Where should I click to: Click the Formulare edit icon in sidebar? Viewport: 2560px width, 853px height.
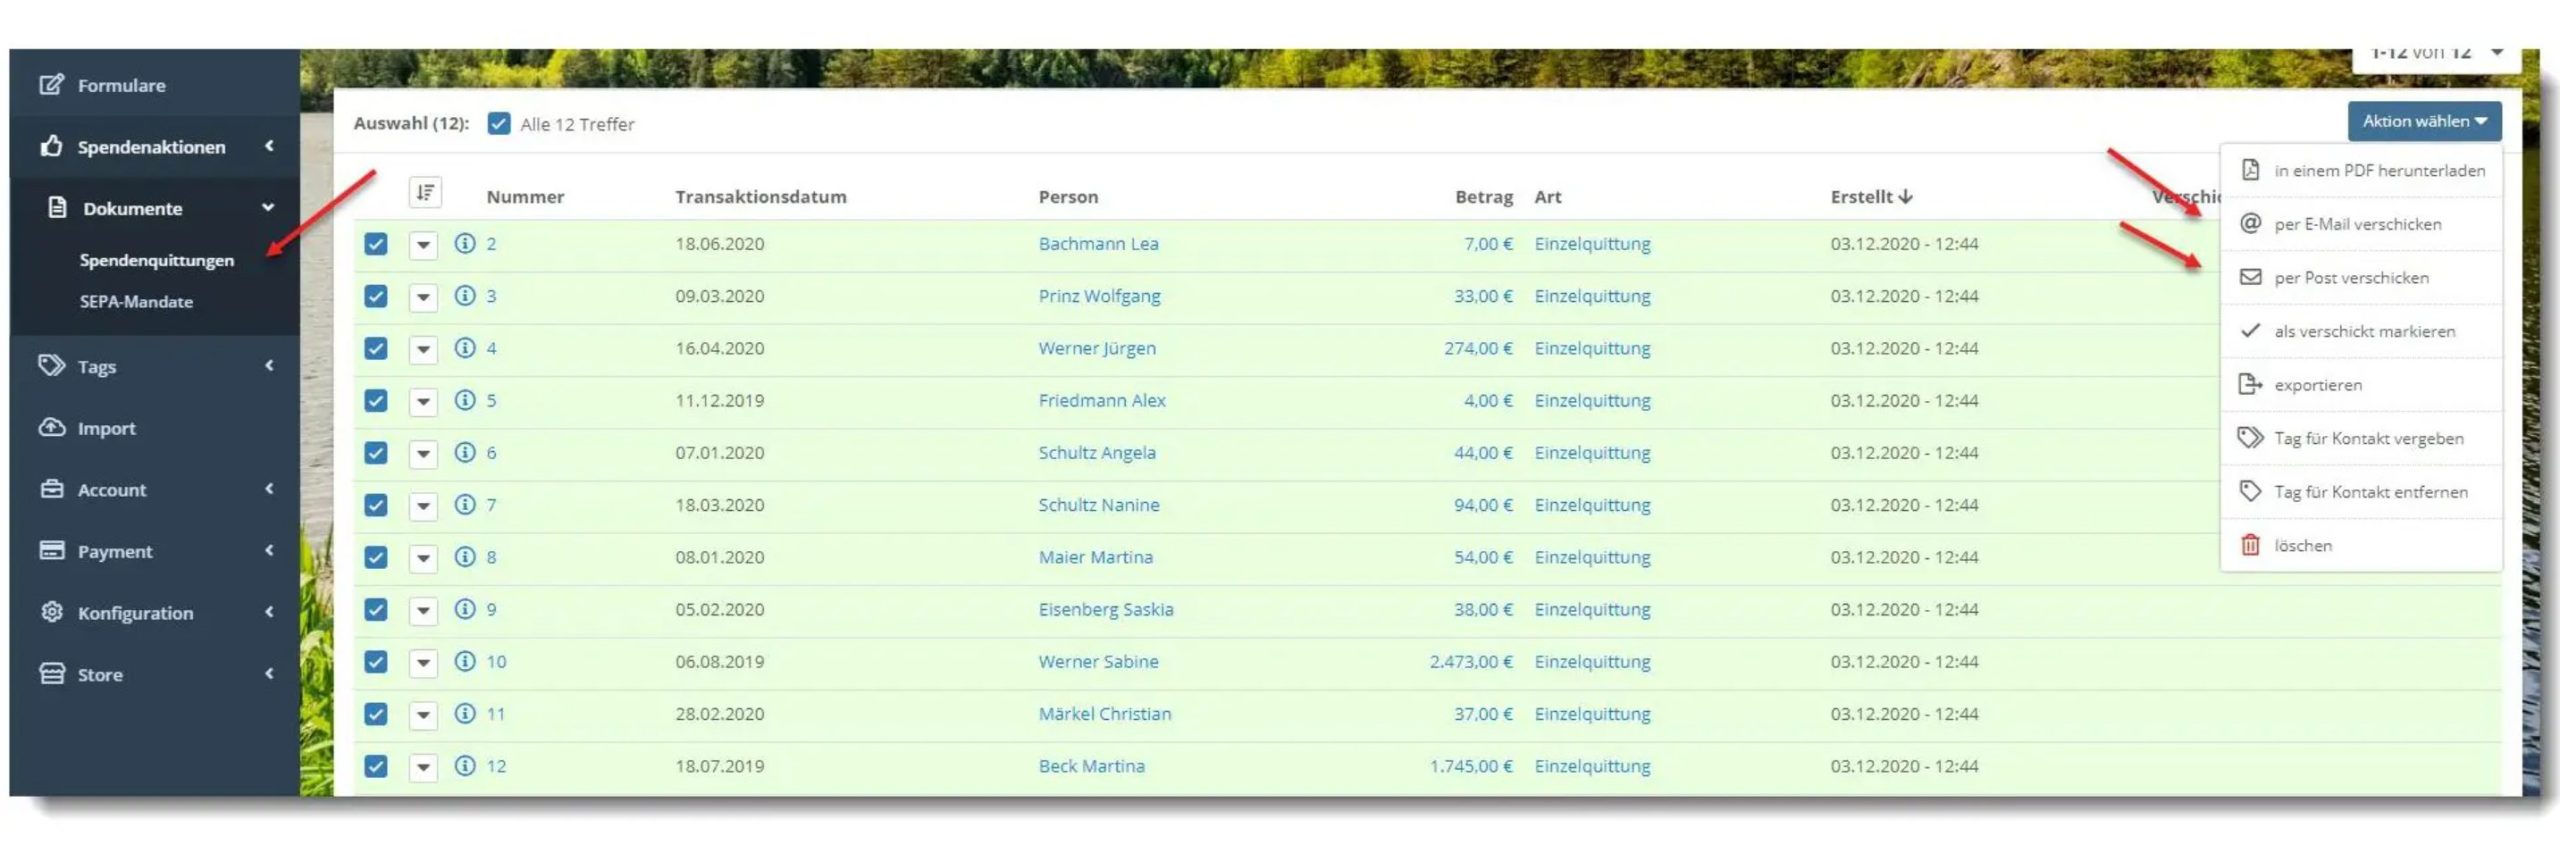coord(52,85)
